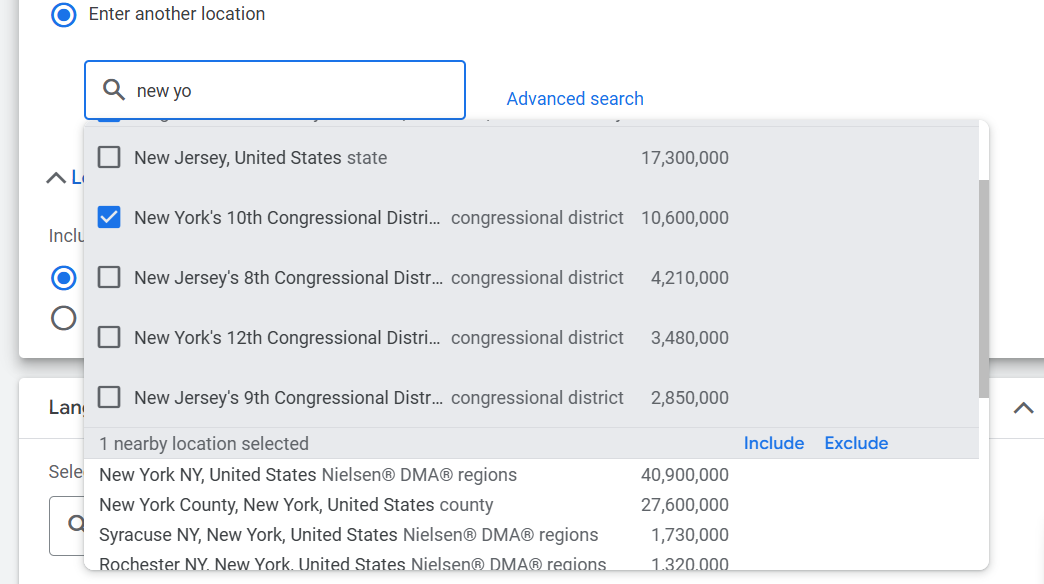Select the 'Enter another location' radio button
The width and height of the screenshot is (1044, 584).
[x=64, y=15]
